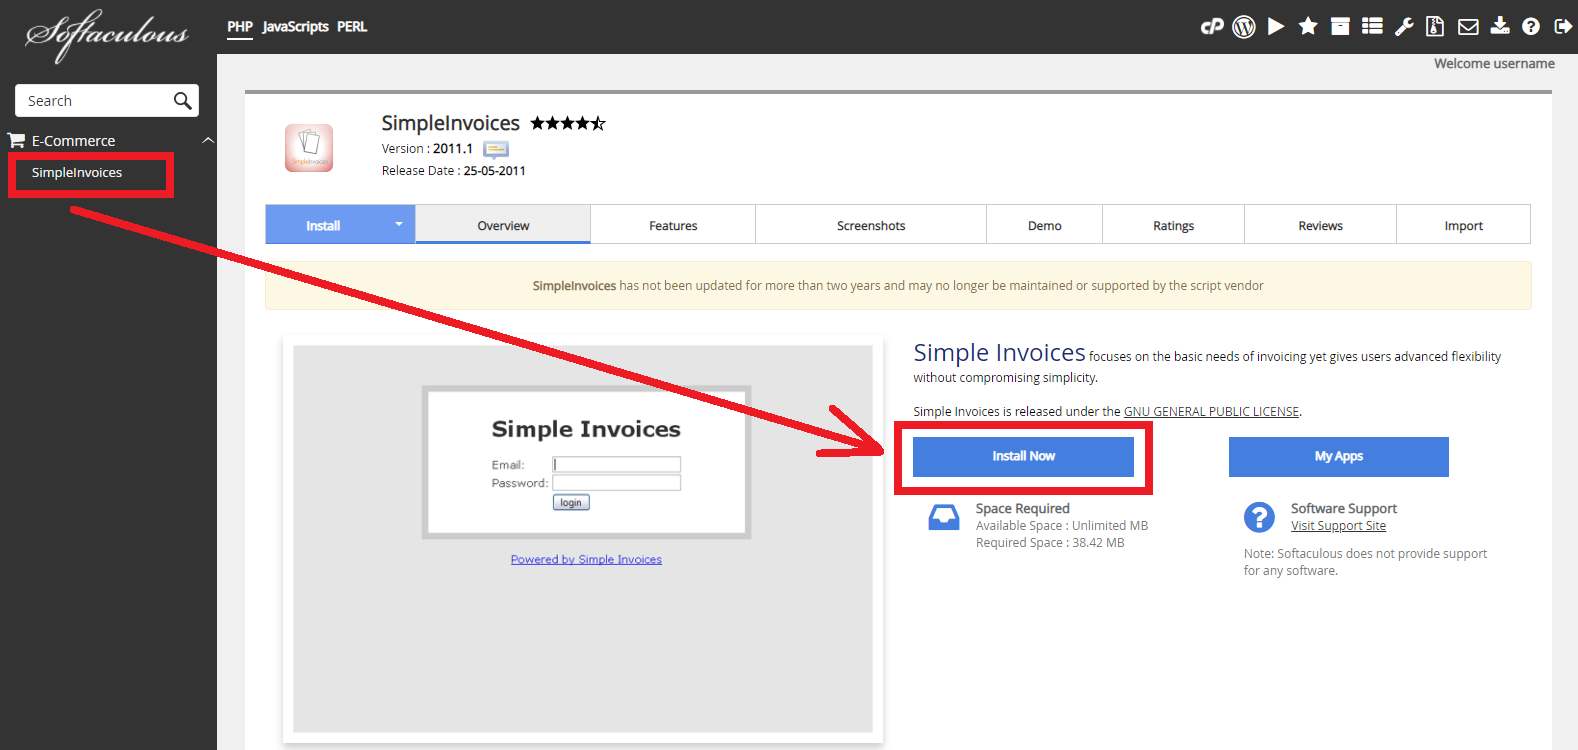Open the cPanel icon in top bar
Viewport: 1578px width, 750px height.
[x=1212, y=27]
